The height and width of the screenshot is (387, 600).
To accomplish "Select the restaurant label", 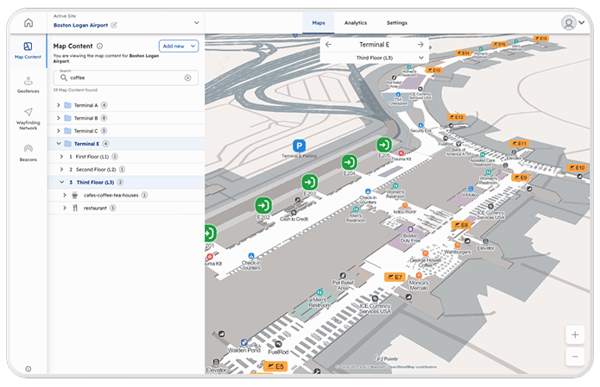I will (95, 208).
